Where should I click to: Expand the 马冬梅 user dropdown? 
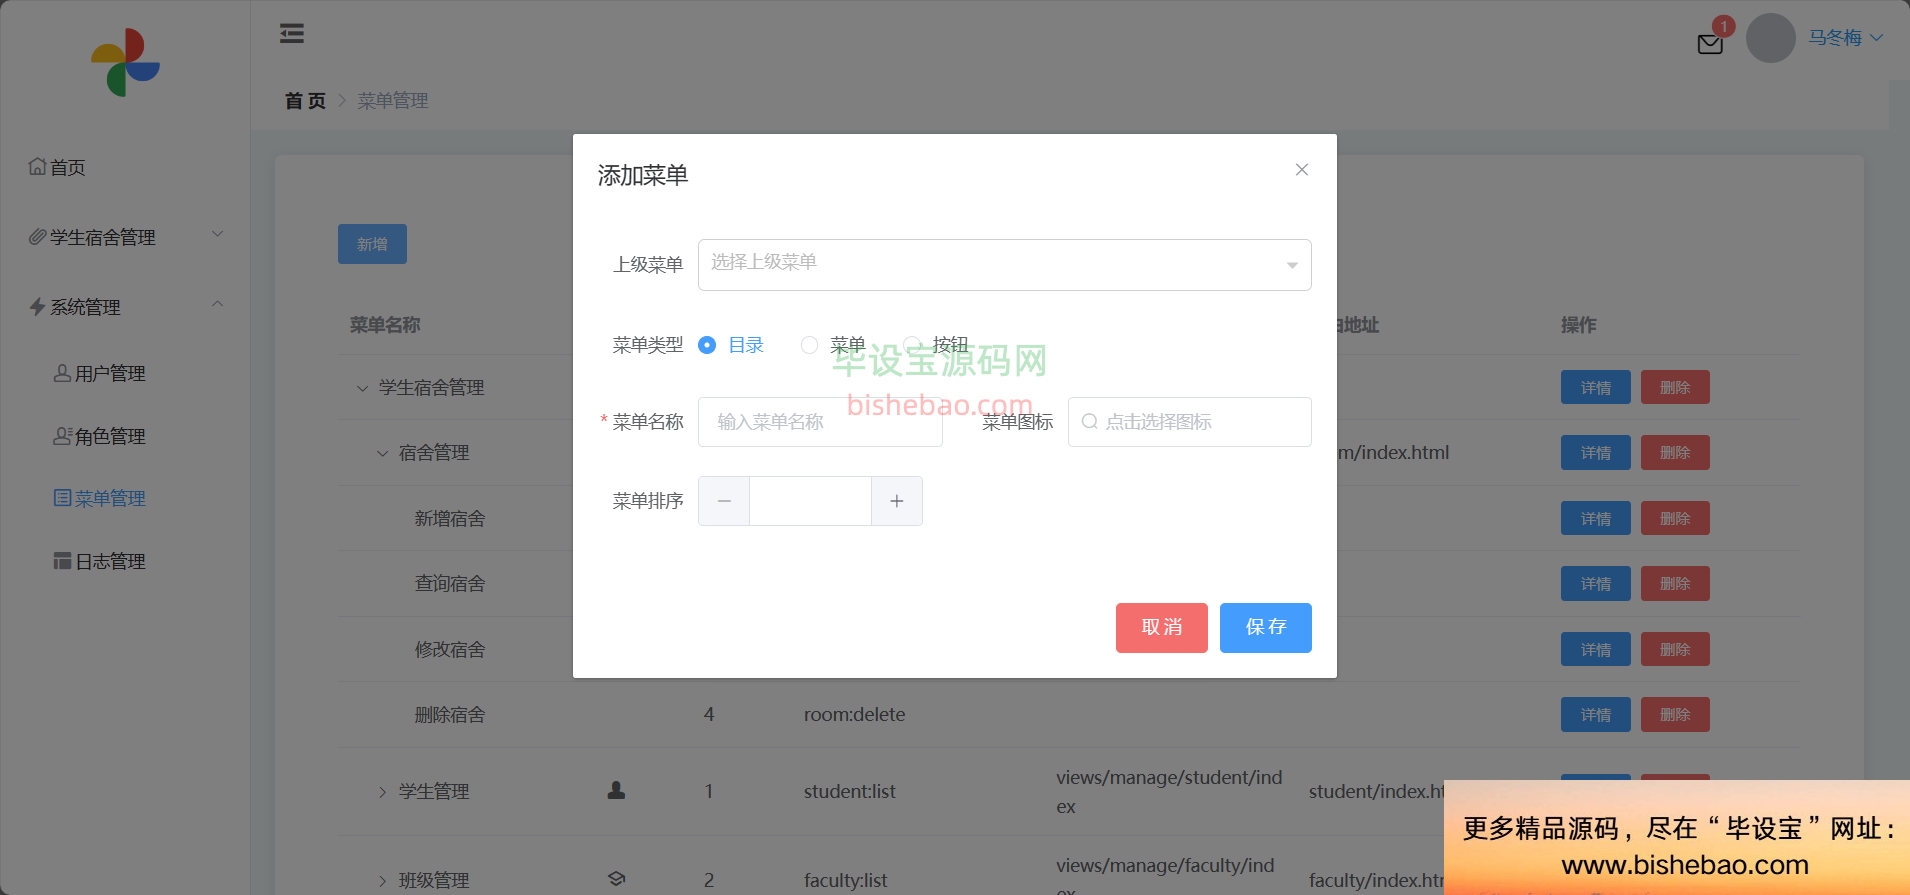[x=1845, y=38]
